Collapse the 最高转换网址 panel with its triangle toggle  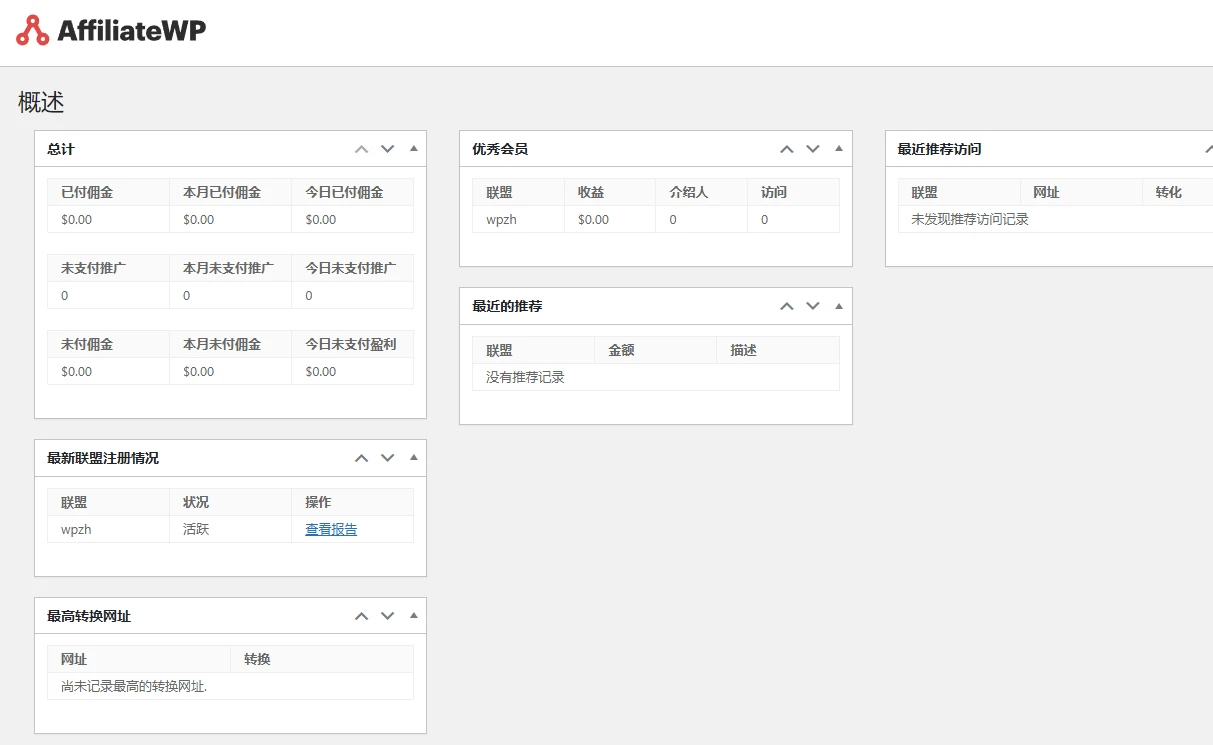[412, 616]
